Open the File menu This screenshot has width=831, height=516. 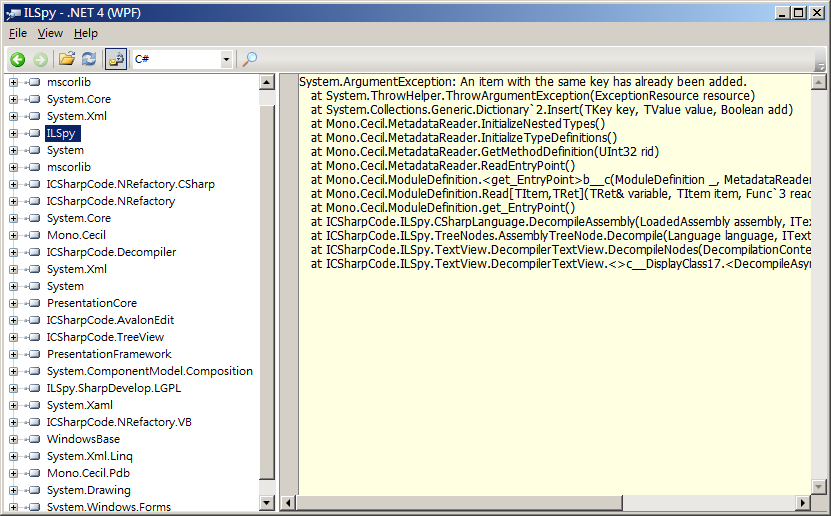pos(18,33)
